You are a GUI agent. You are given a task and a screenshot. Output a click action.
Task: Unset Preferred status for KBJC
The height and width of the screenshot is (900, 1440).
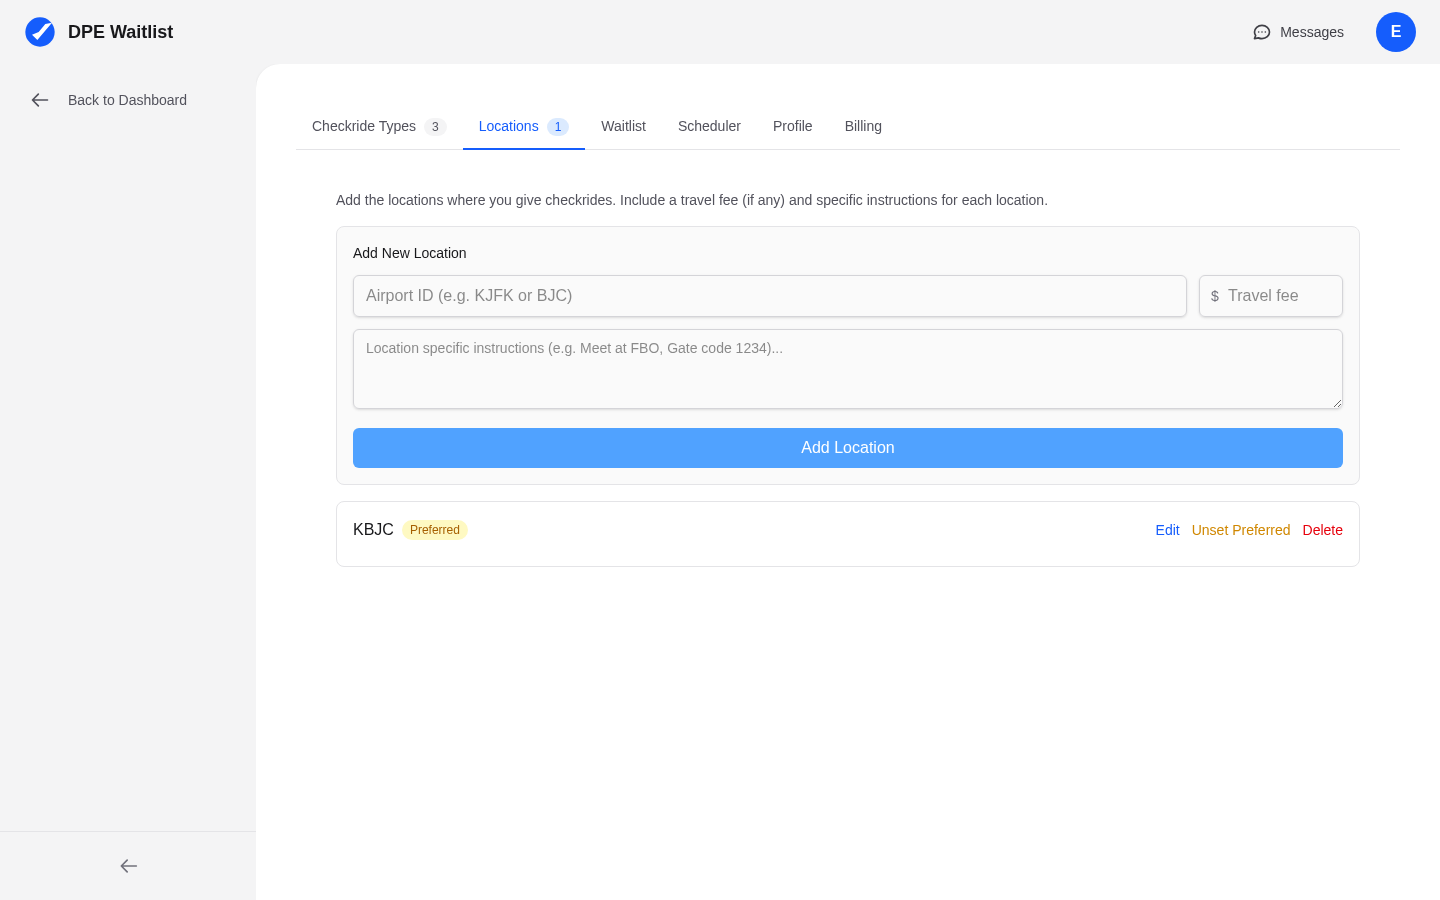[x=1240, y=530]
